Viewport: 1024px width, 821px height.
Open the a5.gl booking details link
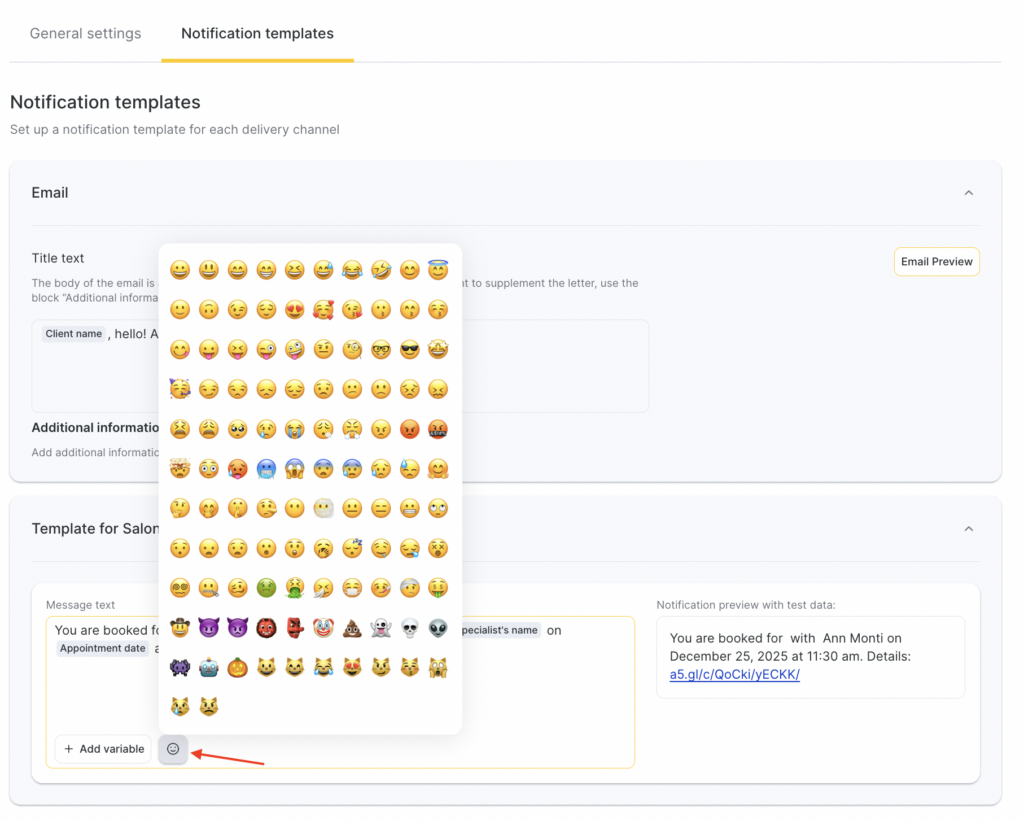(x=734, y=674)
